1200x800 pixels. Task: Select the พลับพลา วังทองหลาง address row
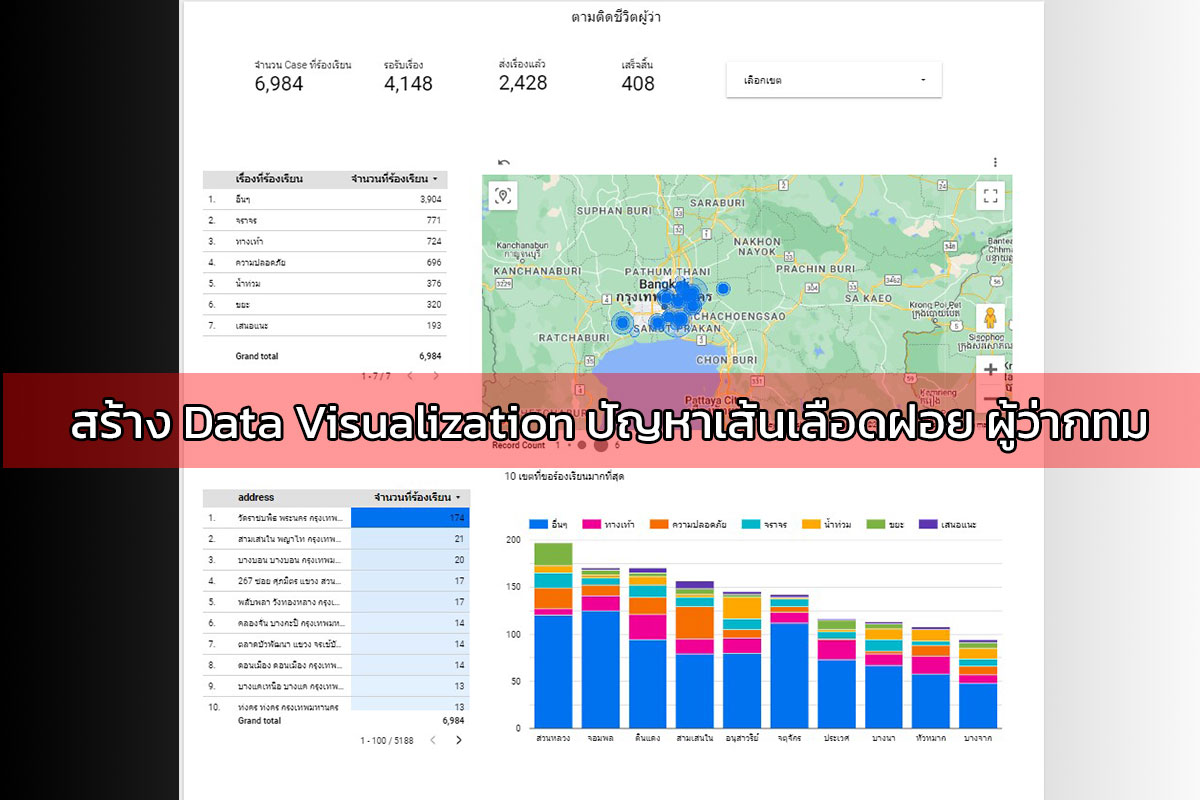(336, 602)
